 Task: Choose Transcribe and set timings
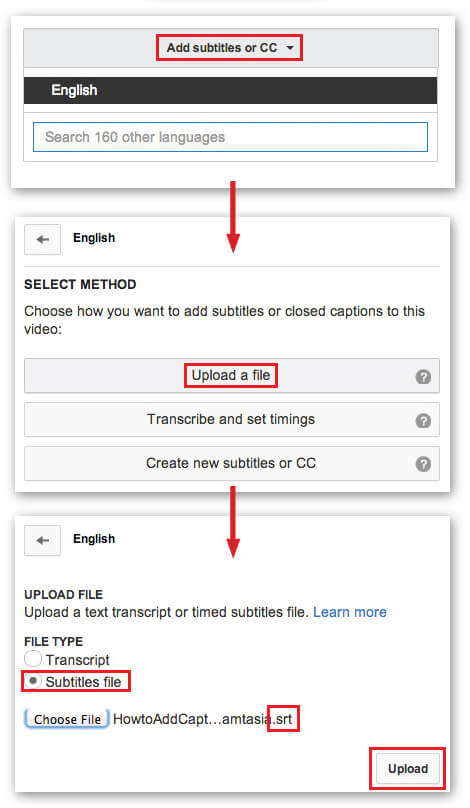click(x=231, y=419)
